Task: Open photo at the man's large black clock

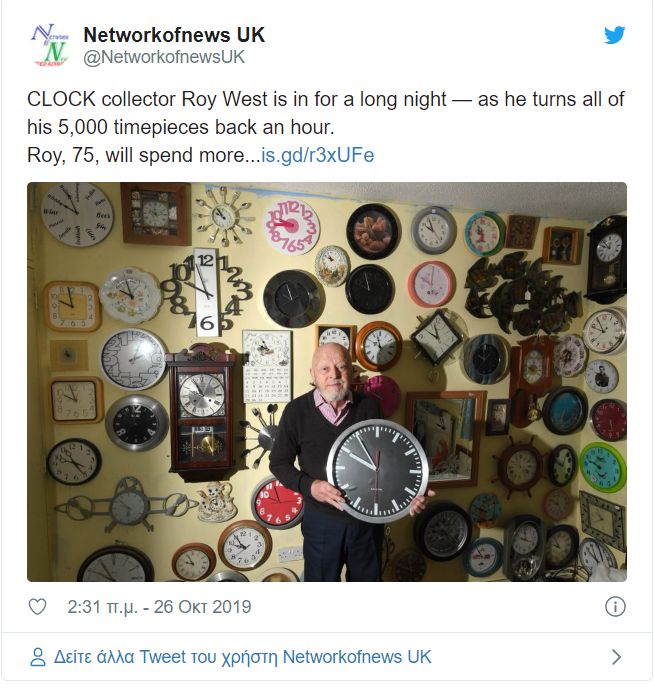Action: point(378,470)
